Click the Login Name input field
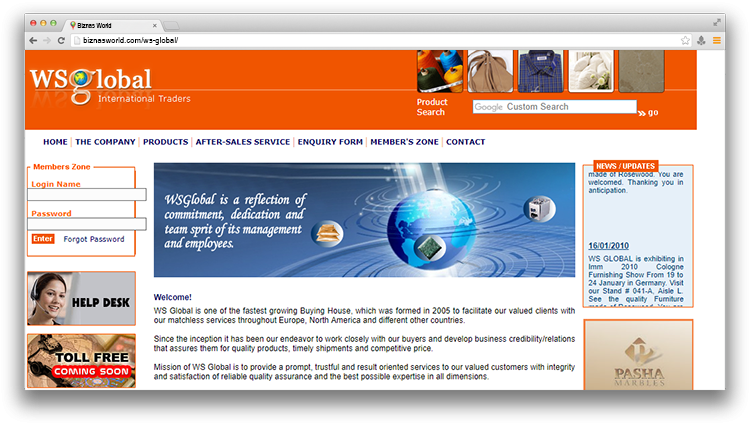750x425 pixels. 88,195
